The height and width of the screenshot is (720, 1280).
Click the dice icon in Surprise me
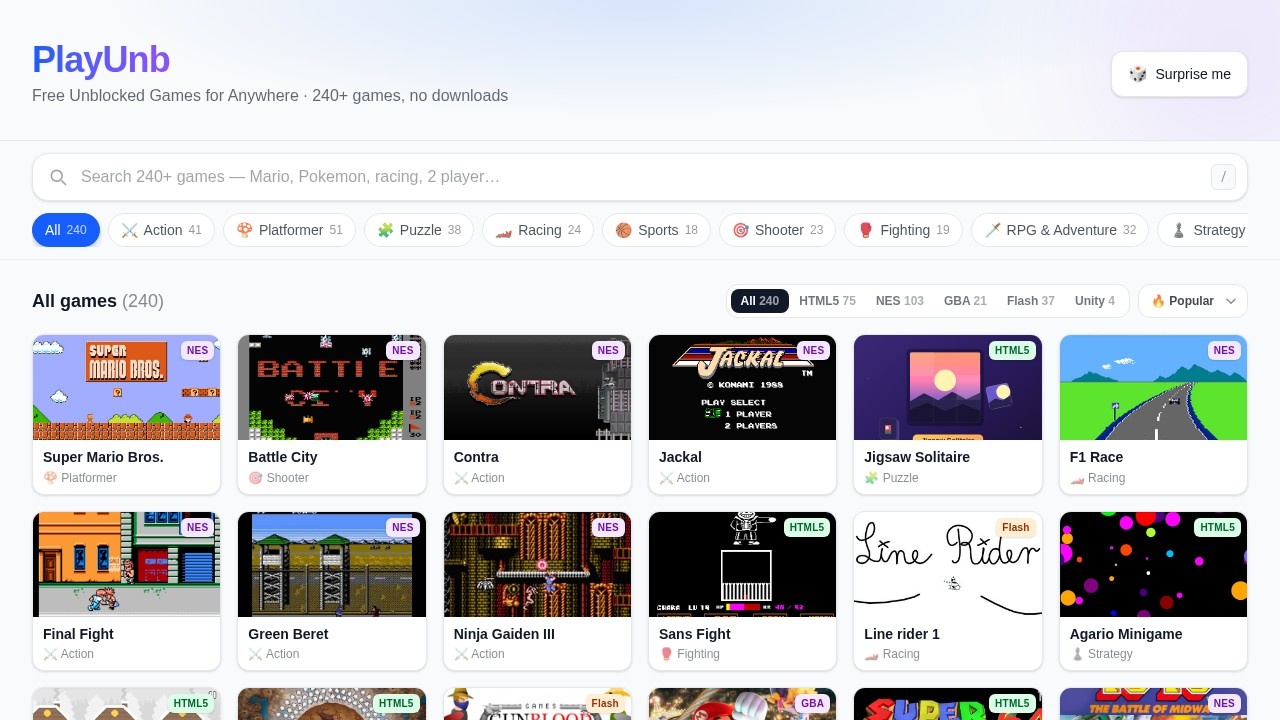(1138, 74)
